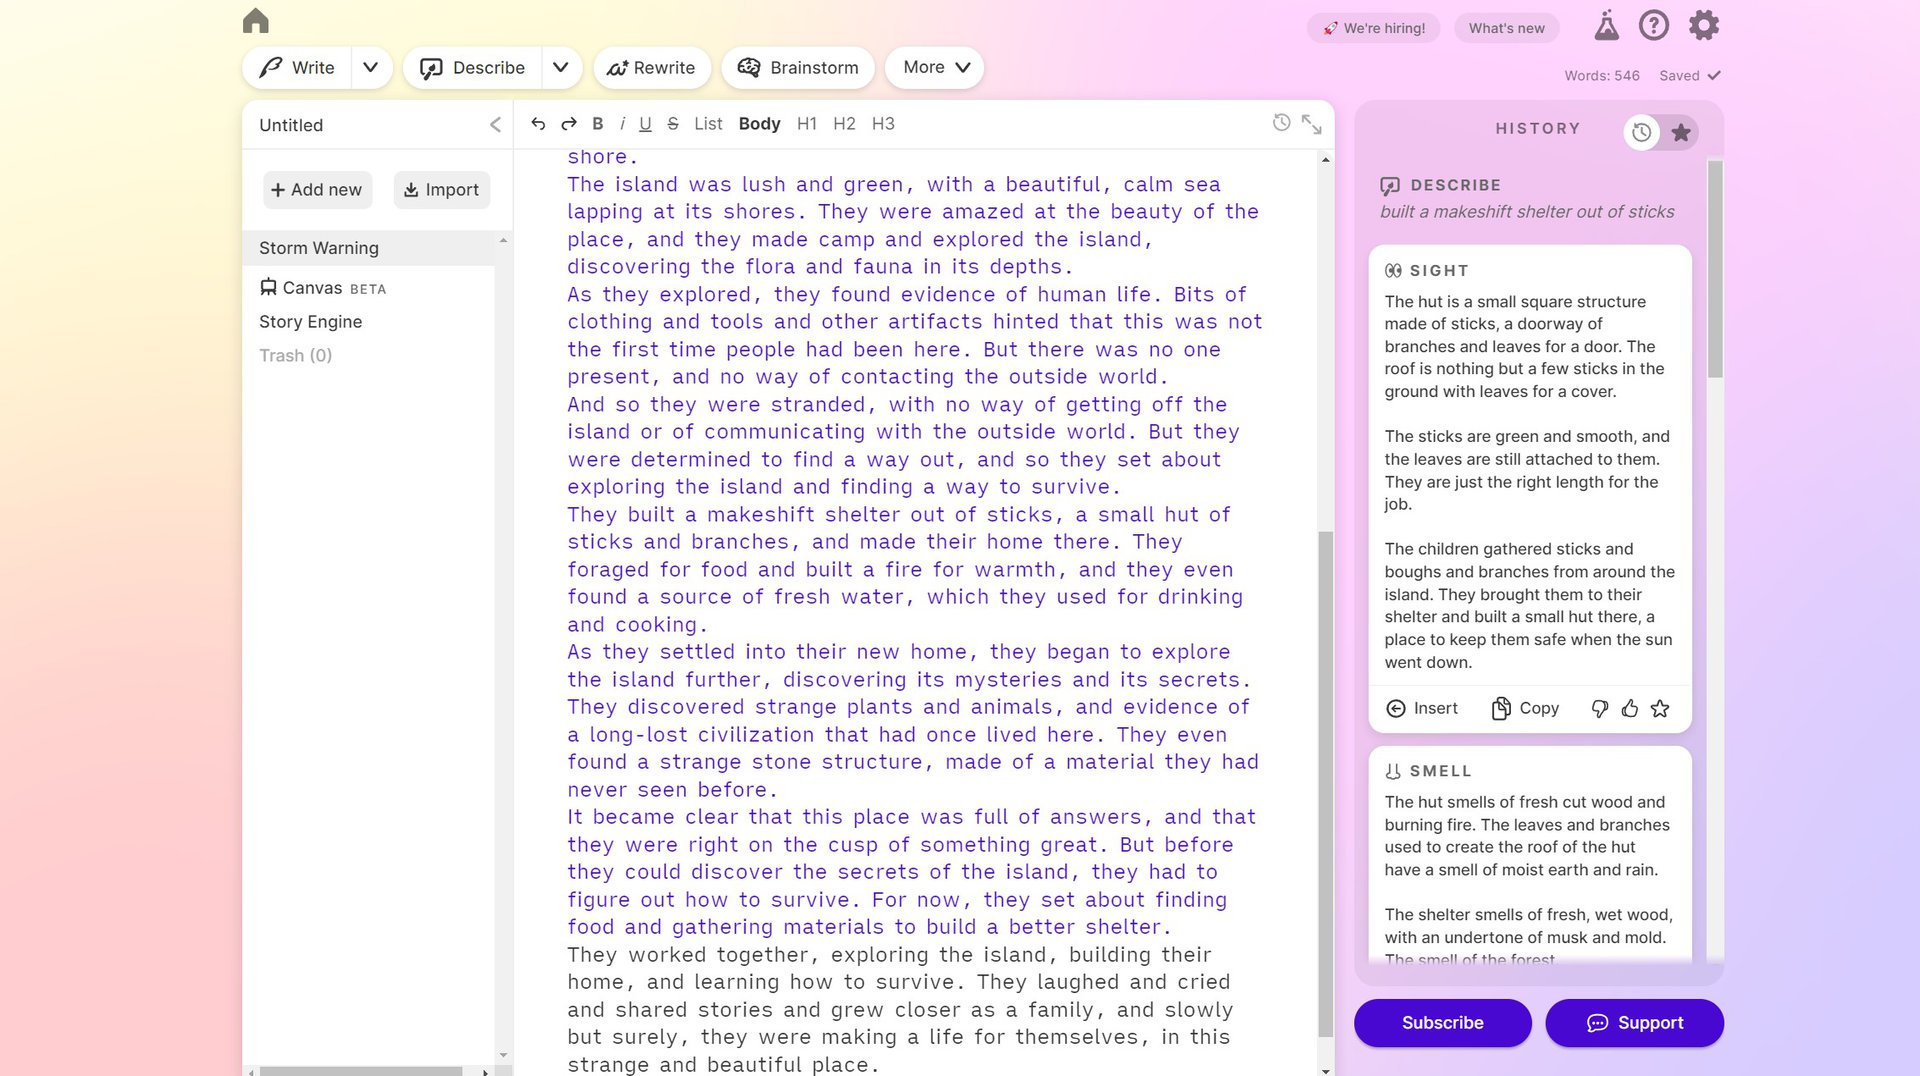
Task: Open the Describe options dropdown arrow
Action: tap(561, 68)
